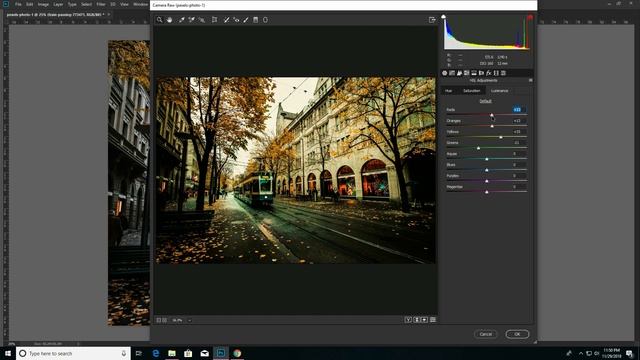Open the HSL Adjustments panel menu
This screenshot has height=360, width=640.
pyautogui.click(x=530, y=80)
